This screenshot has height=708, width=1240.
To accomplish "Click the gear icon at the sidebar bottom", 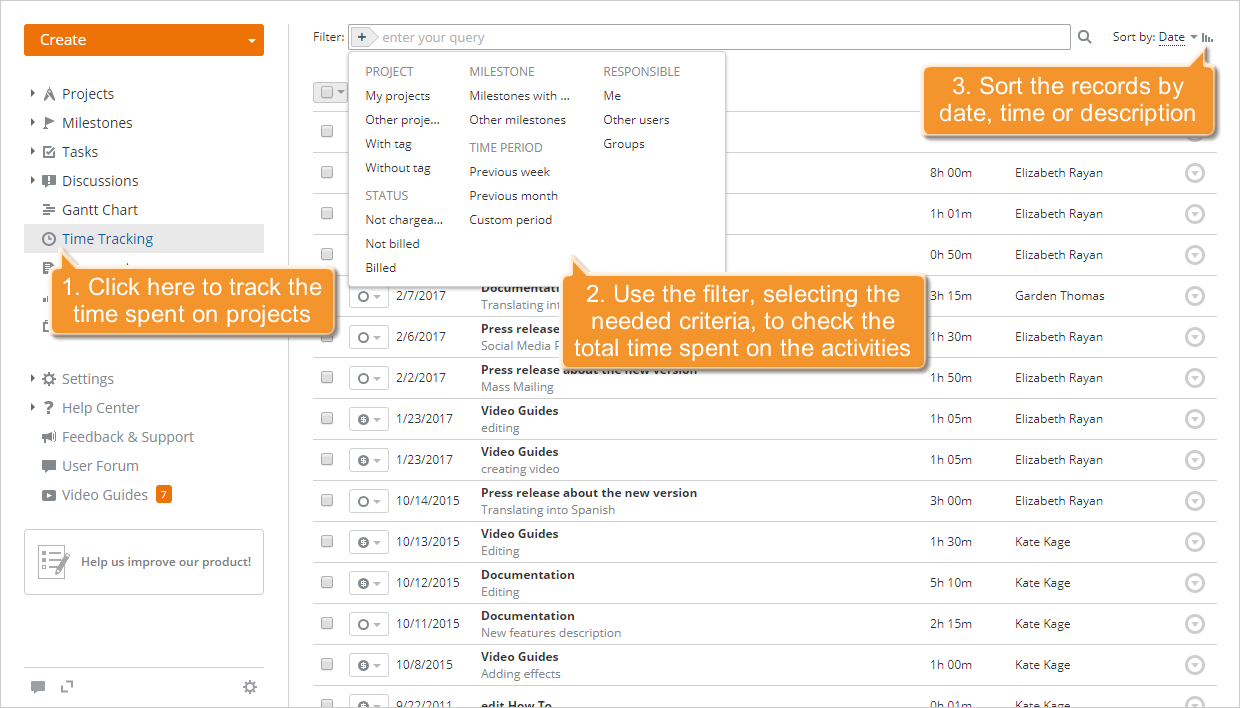I will [249, 687].
